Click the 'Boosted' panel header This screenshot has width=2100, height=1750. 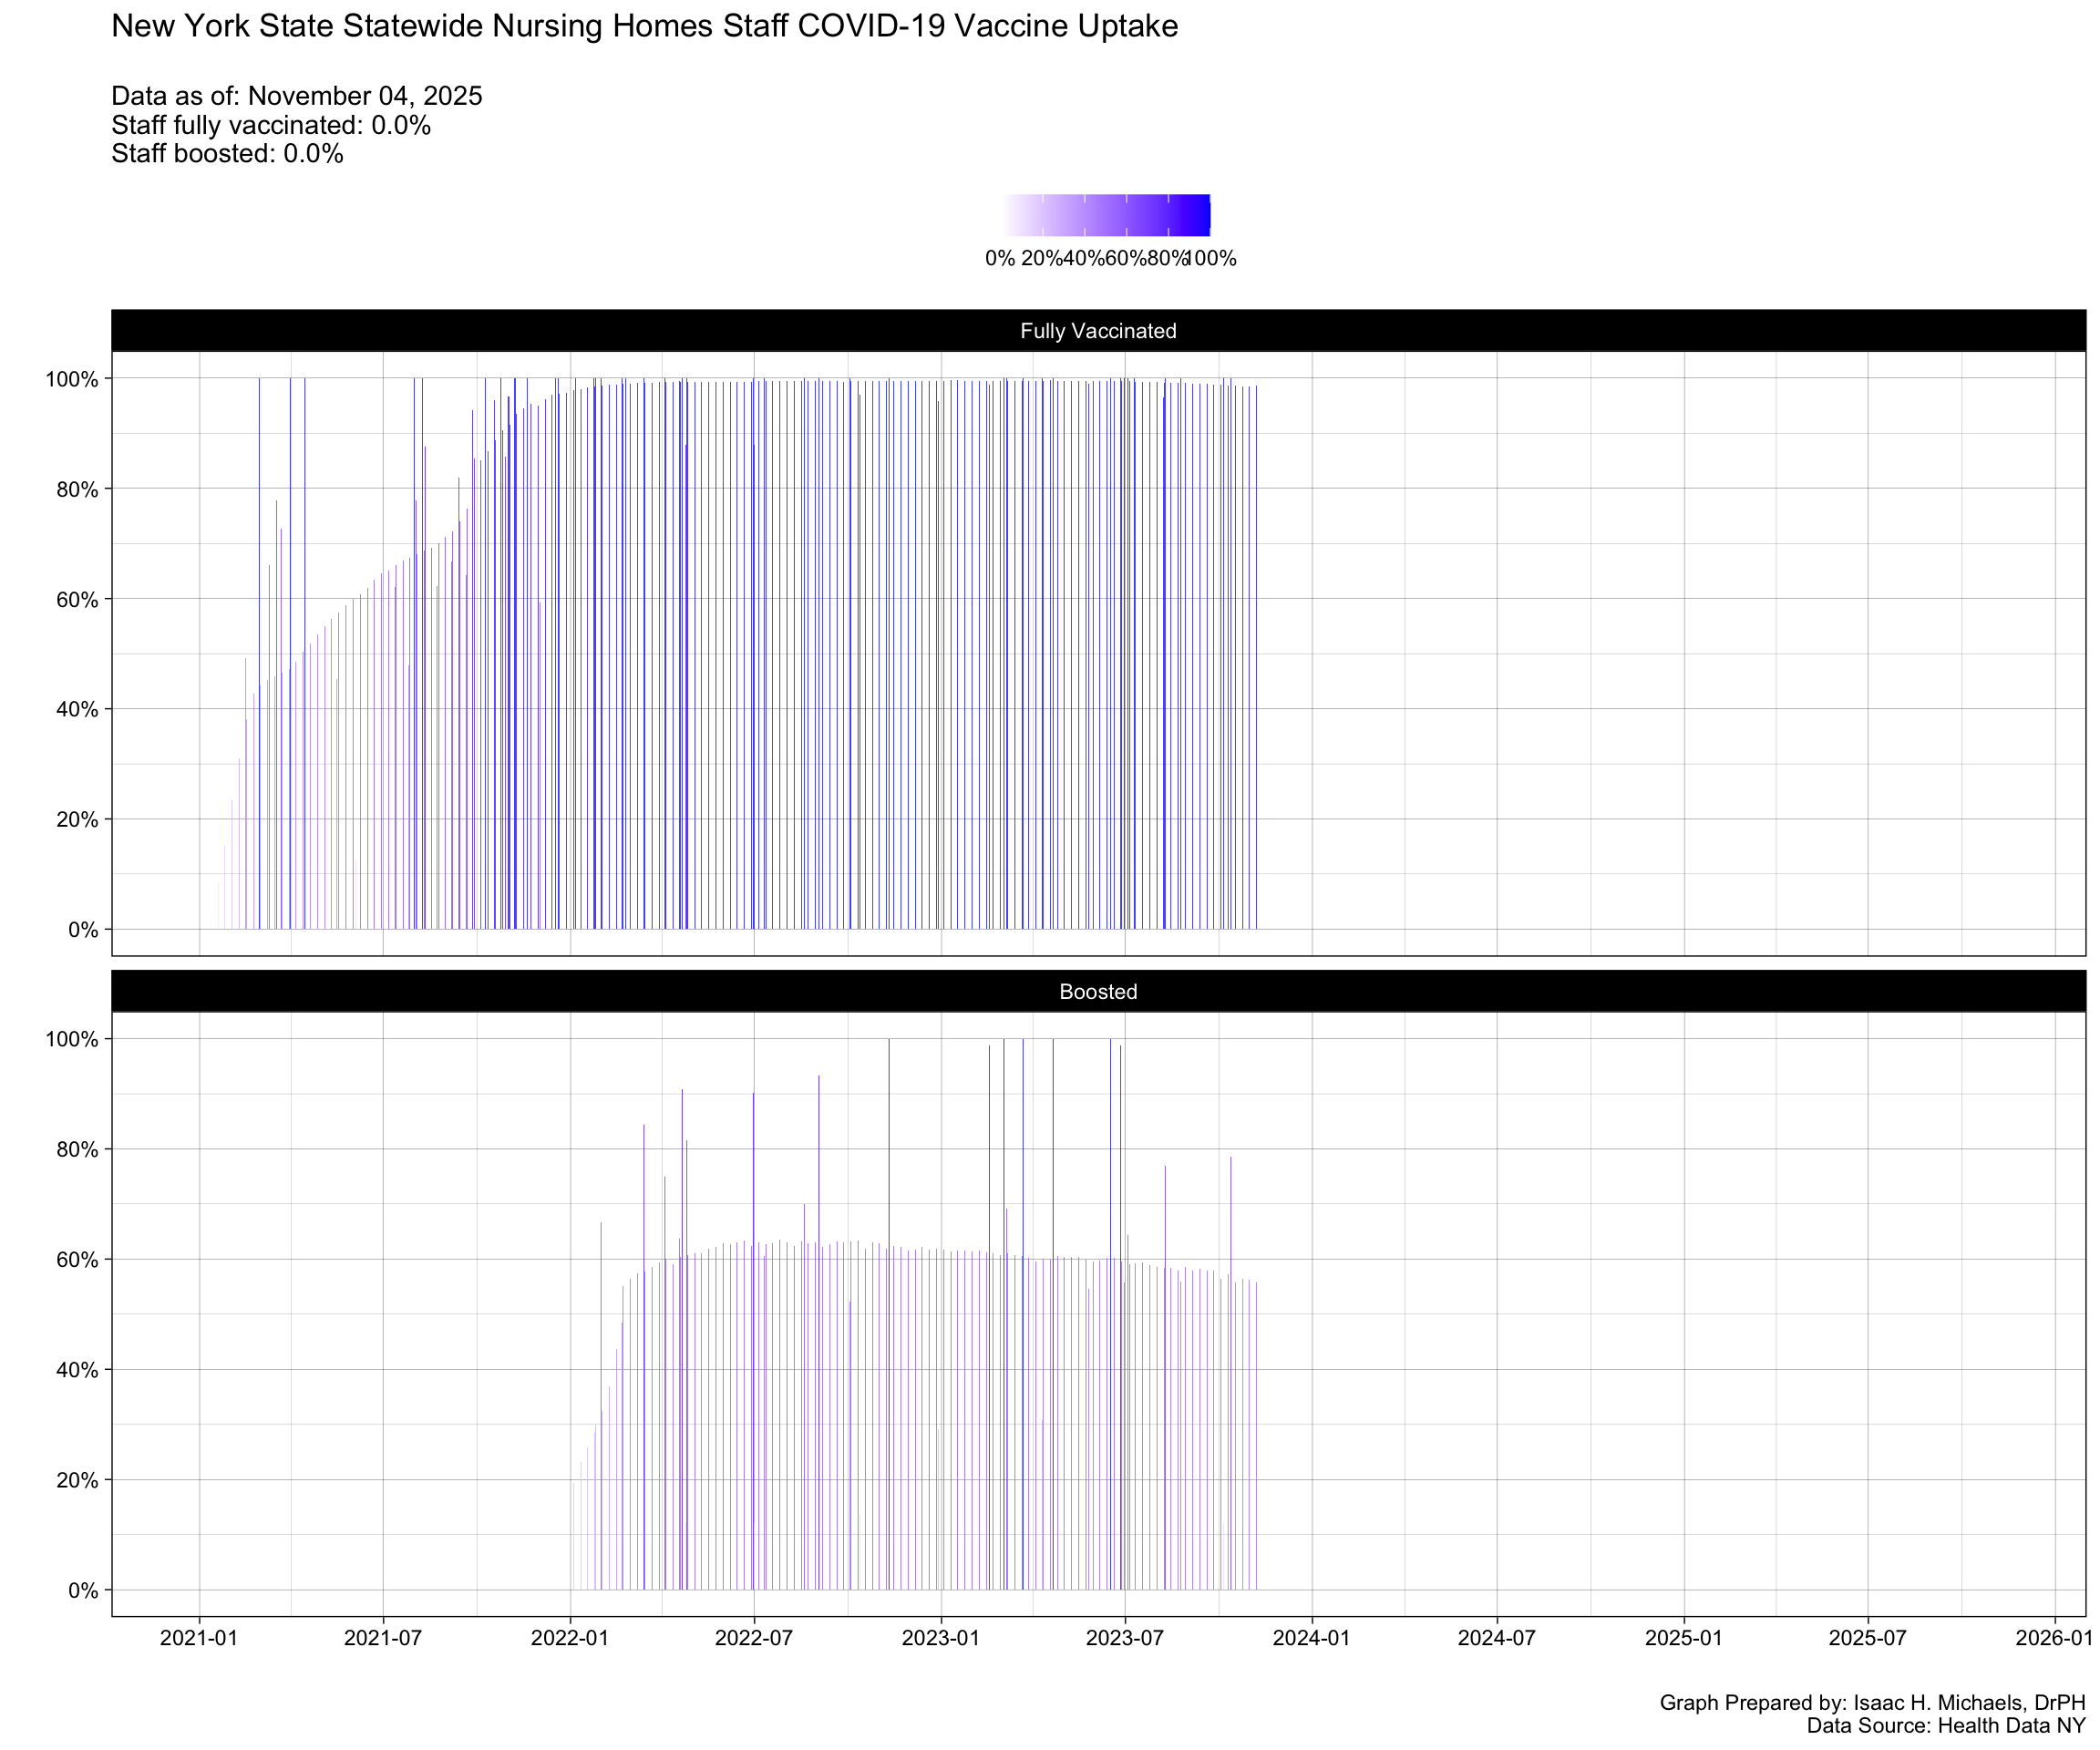[x=1098, y=992]
